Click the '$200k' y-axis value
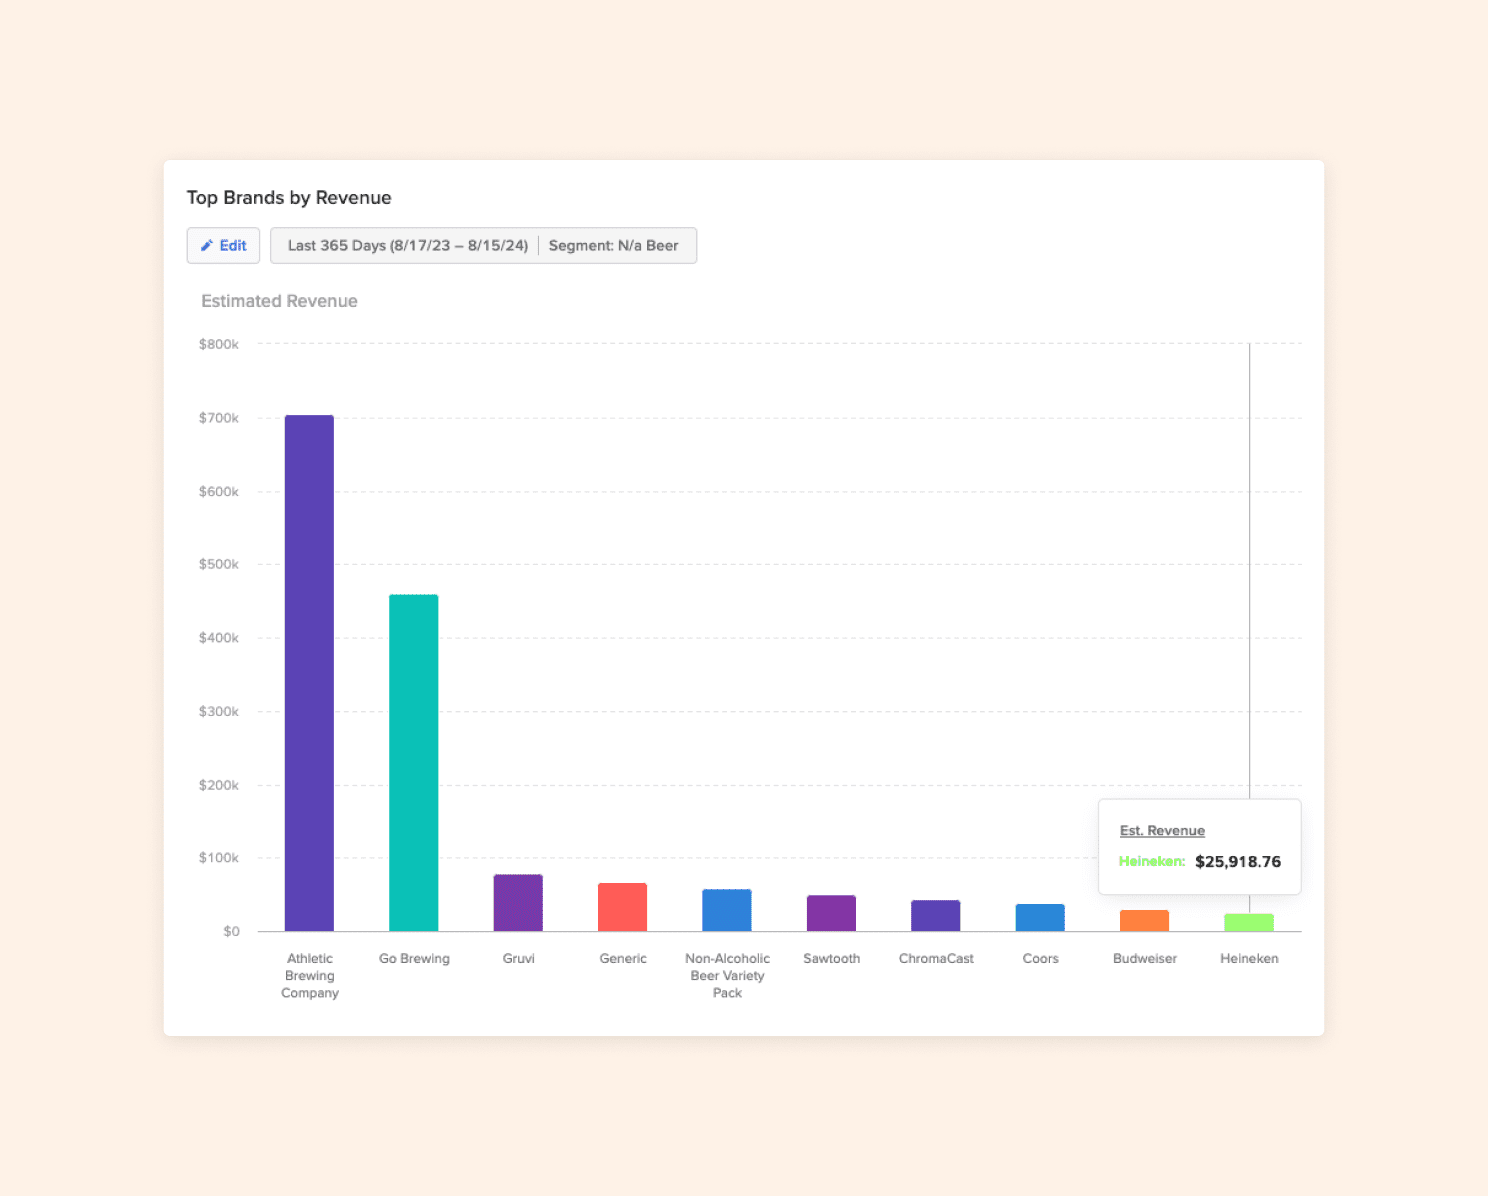 (x=219, y=785)
